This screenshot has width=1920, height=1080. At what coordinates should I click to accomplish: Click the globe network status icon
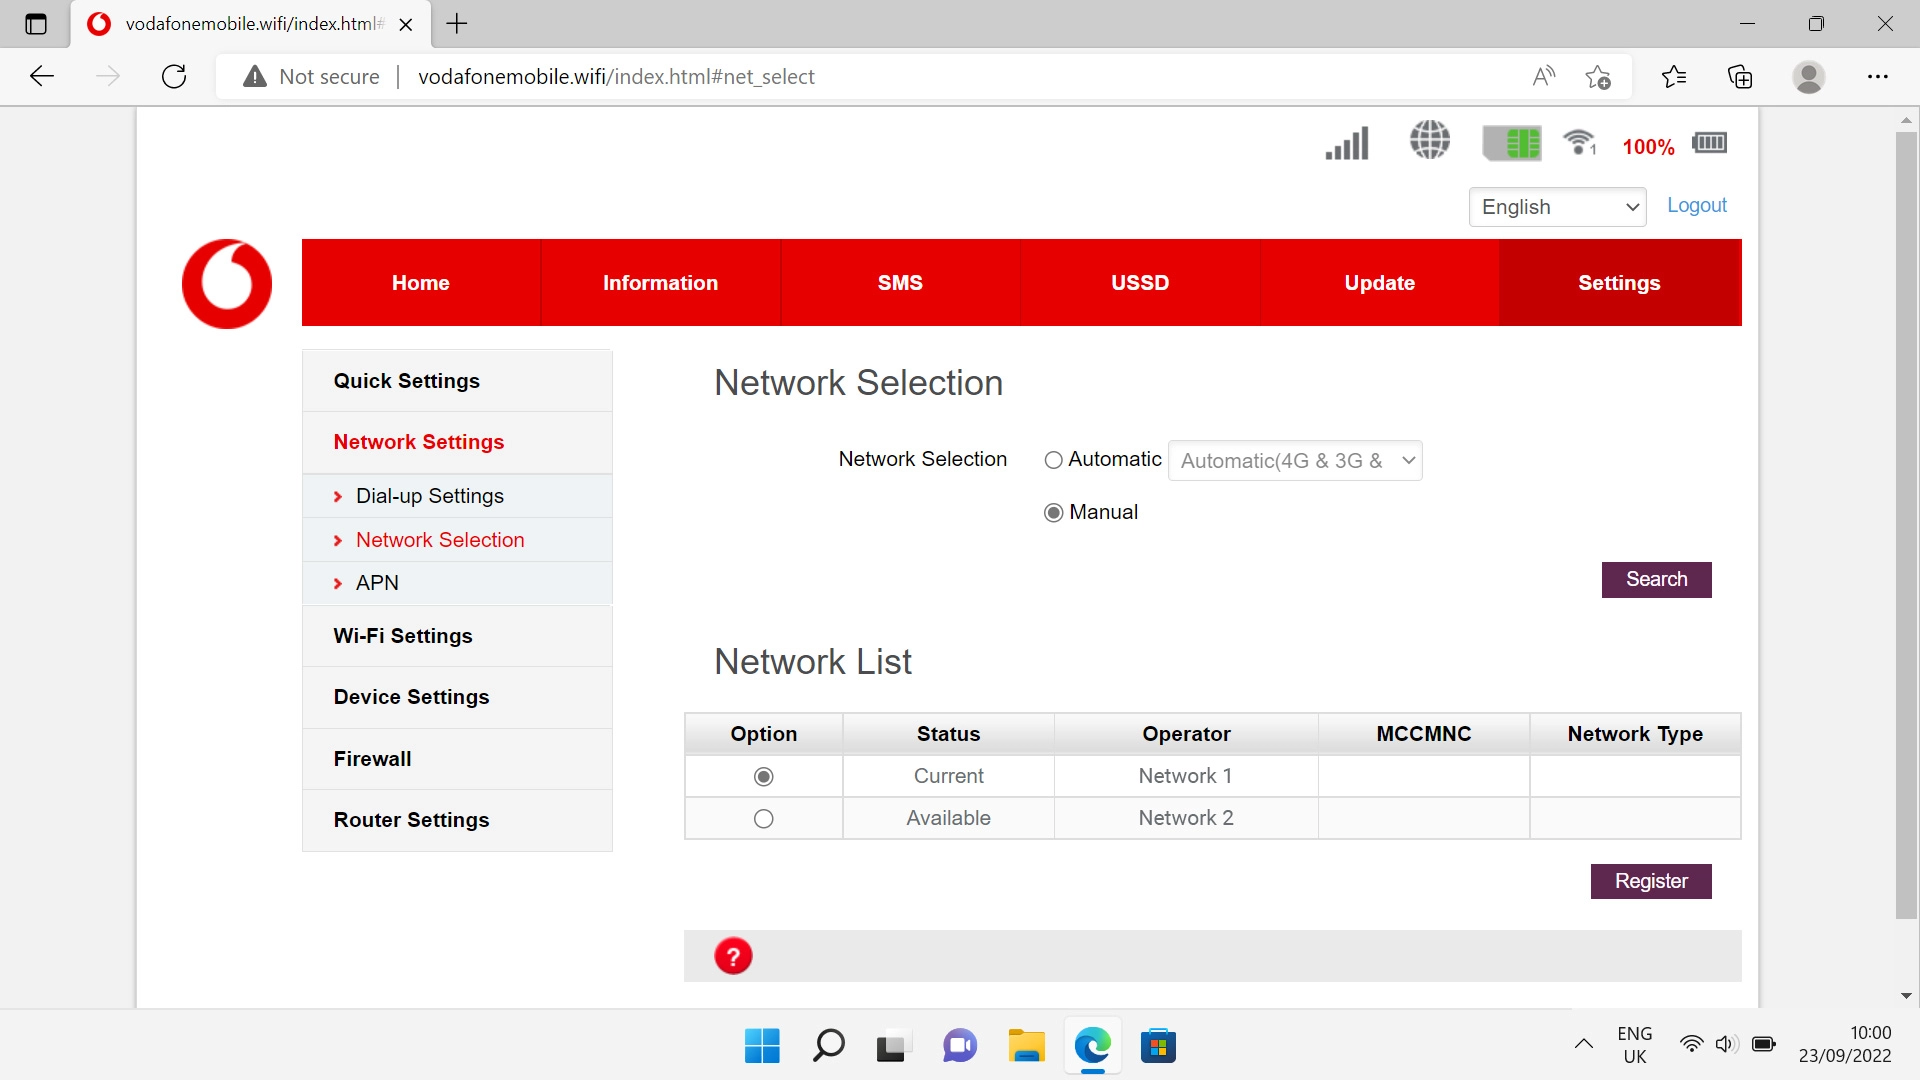(x=1428, y=141)
